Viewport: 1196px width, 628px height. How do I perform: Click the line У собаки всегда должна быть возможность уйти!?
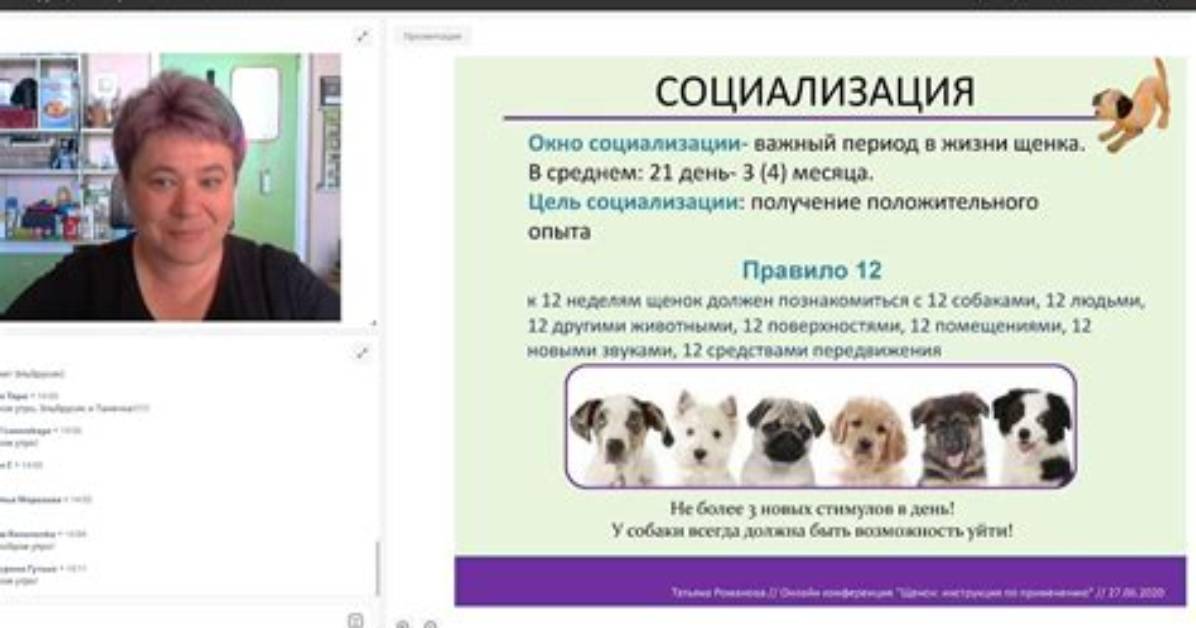point(812,530)
